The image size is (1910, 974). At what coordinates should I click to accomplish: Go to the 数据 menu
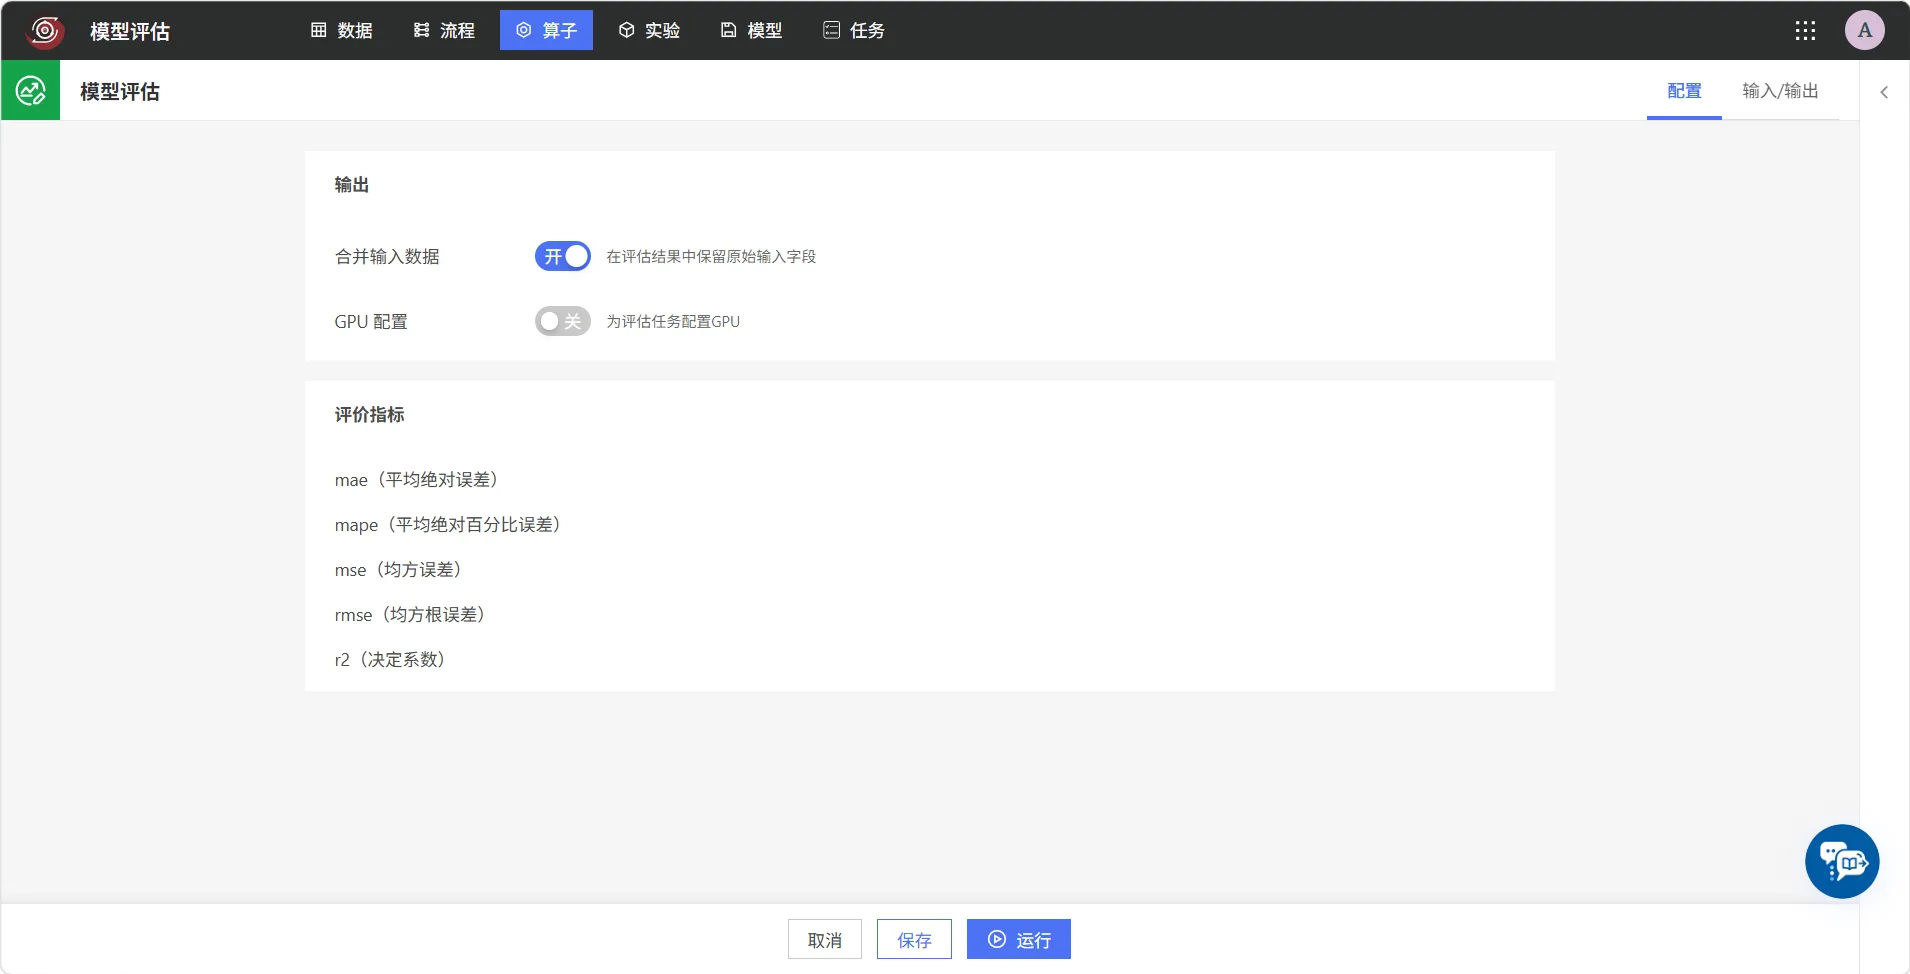coord(342,30)
